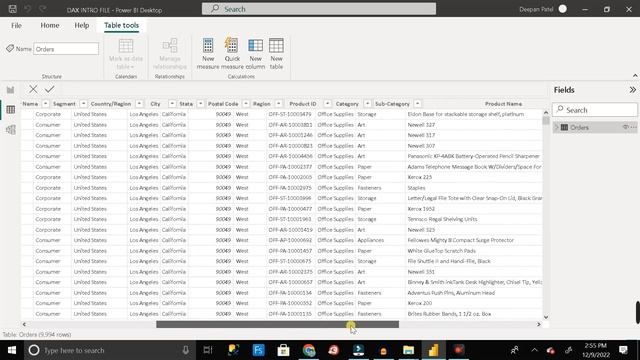Click the title bar Search box
Viewport: 640px width, 360px height.
click(x=319, y=9)
